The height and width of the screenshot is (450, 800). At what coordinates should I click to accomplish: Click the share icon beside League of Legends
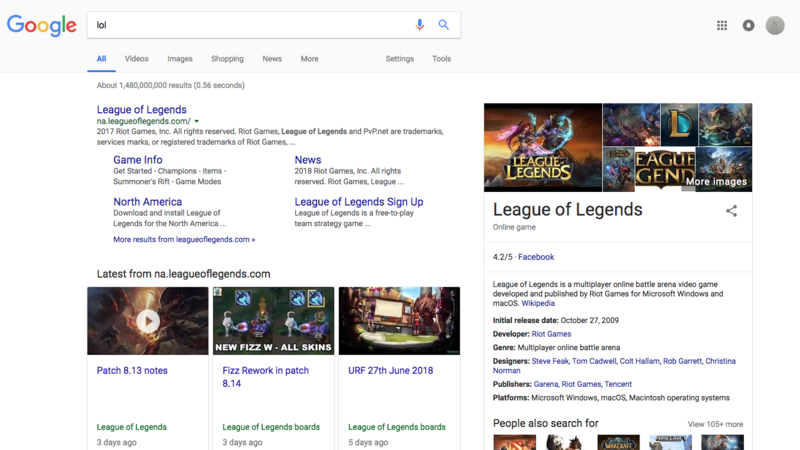click(731, 211)
